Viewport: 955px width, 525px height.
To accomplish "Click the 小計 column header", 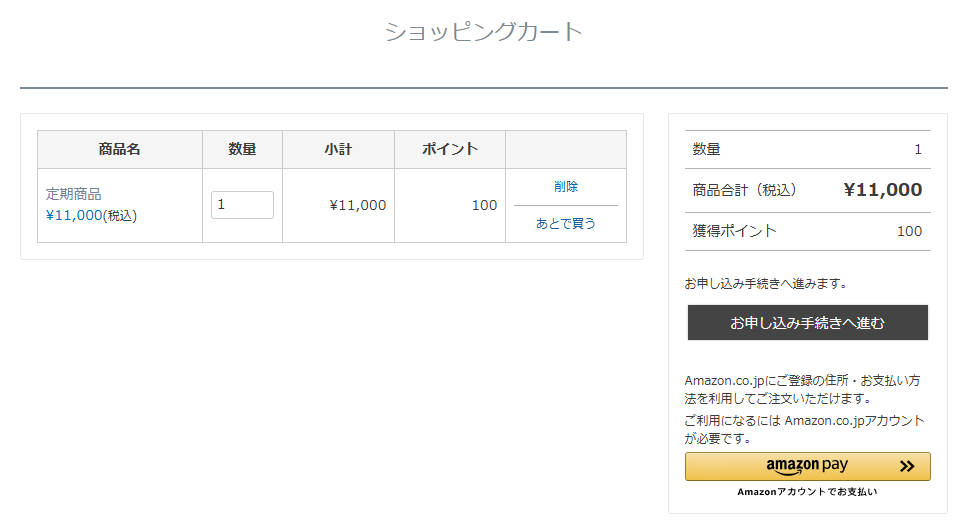I will pyautogui.click(x=339, y=149).
